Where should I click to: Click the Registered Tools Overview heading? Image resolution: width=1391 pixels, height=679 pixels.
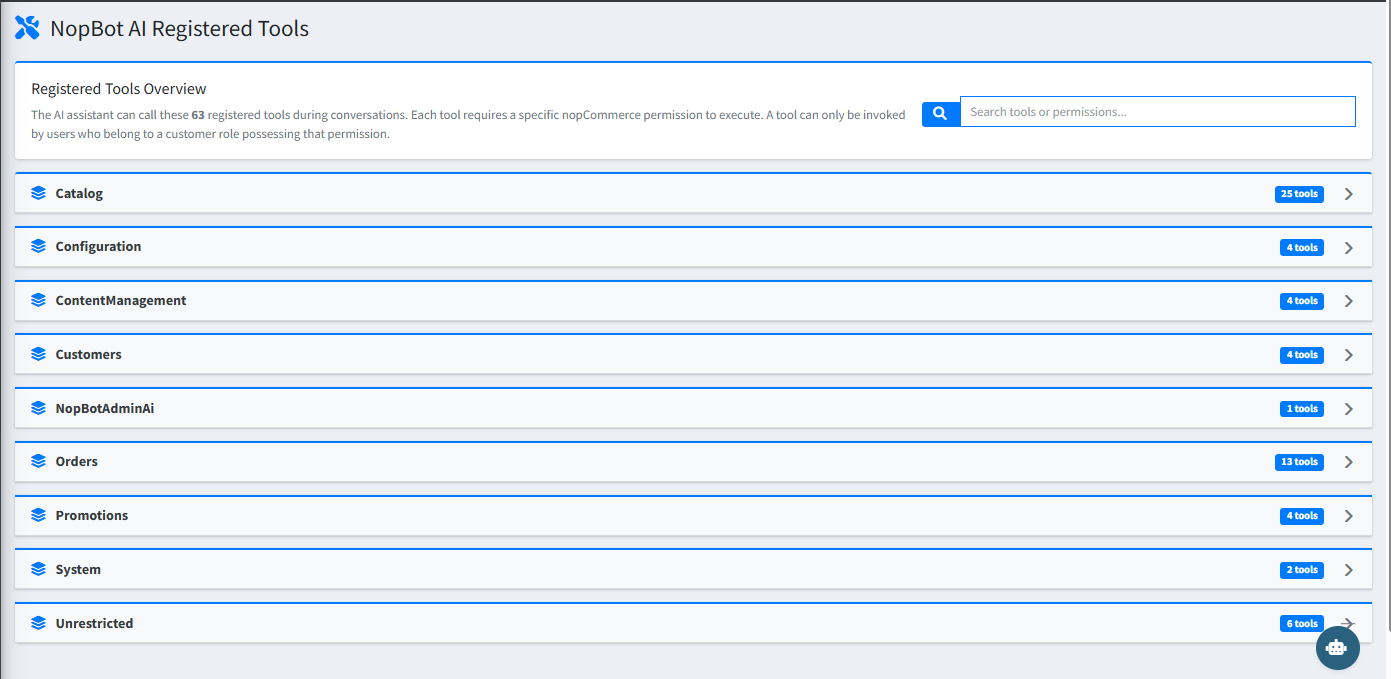119,89
